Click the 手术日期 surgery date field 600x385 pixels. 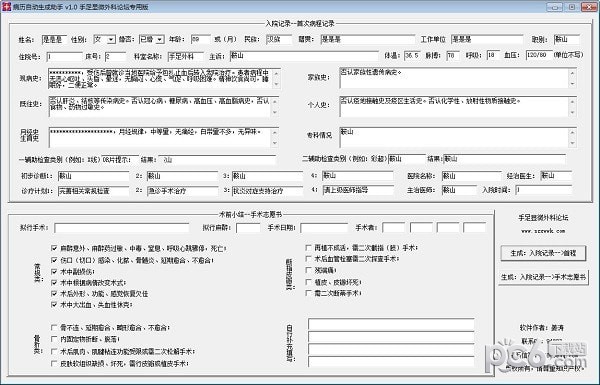[324, 228]
